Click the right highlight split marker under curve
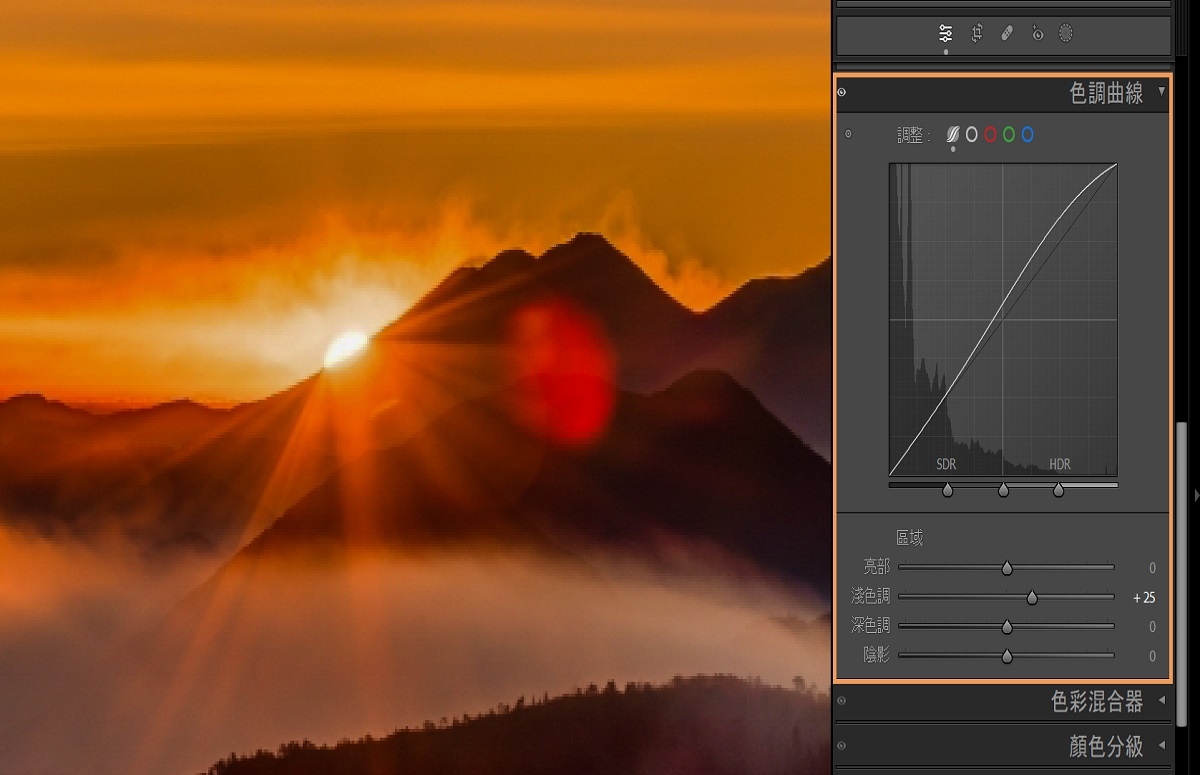Screen dimensions: 1200x775 coord(1058,490)
